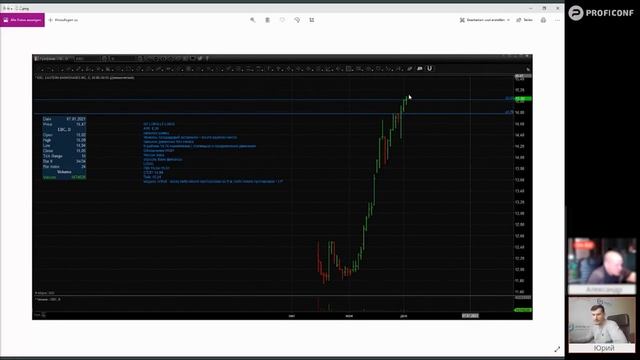The height and width of the screenshot is (360, 640).
Task: Click the 'Teilen' share button
Action: [x=524, y=20]
